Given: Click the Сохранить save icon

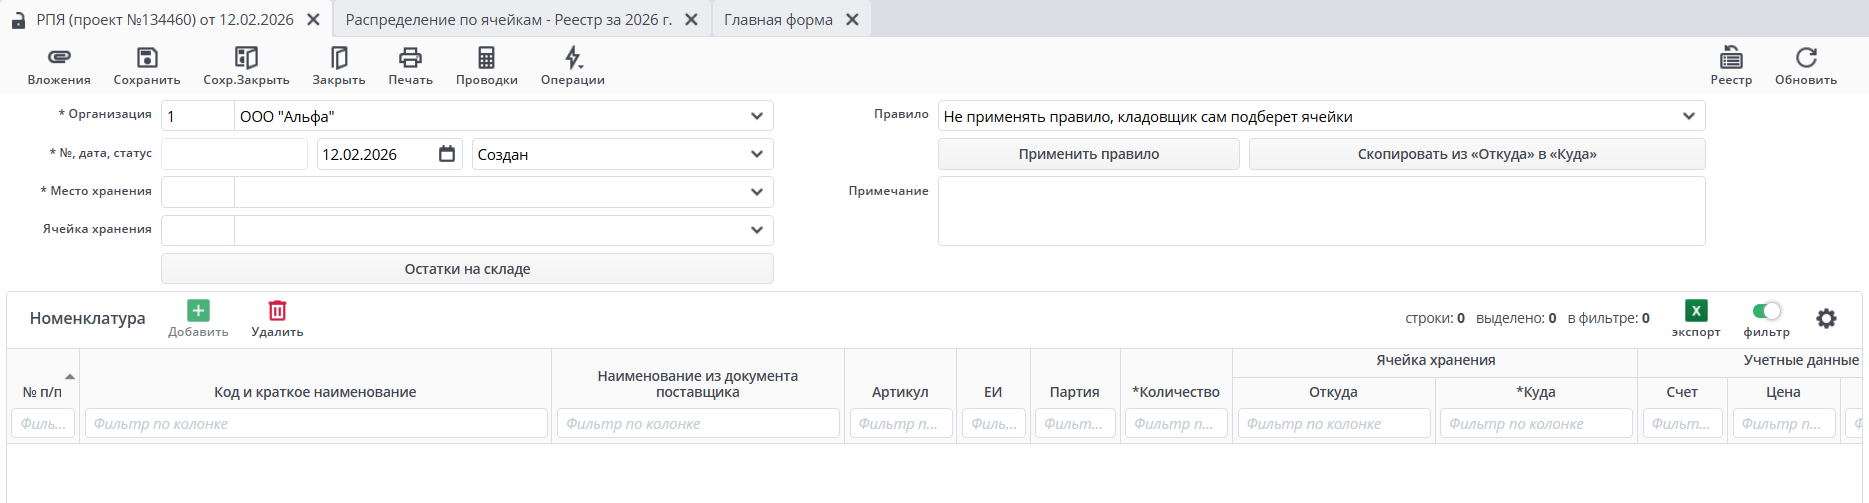Looking at the screenshot, I should coord(147,58).
